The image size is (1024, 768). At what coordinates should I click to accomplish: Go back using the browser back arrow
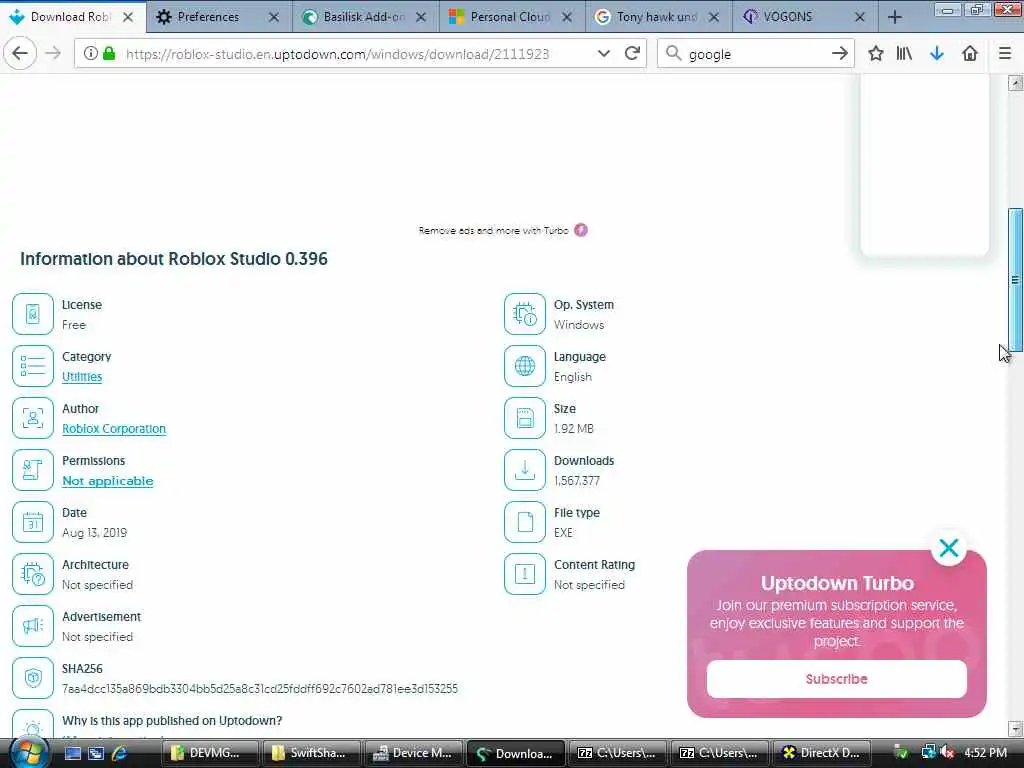pos(20,54)
